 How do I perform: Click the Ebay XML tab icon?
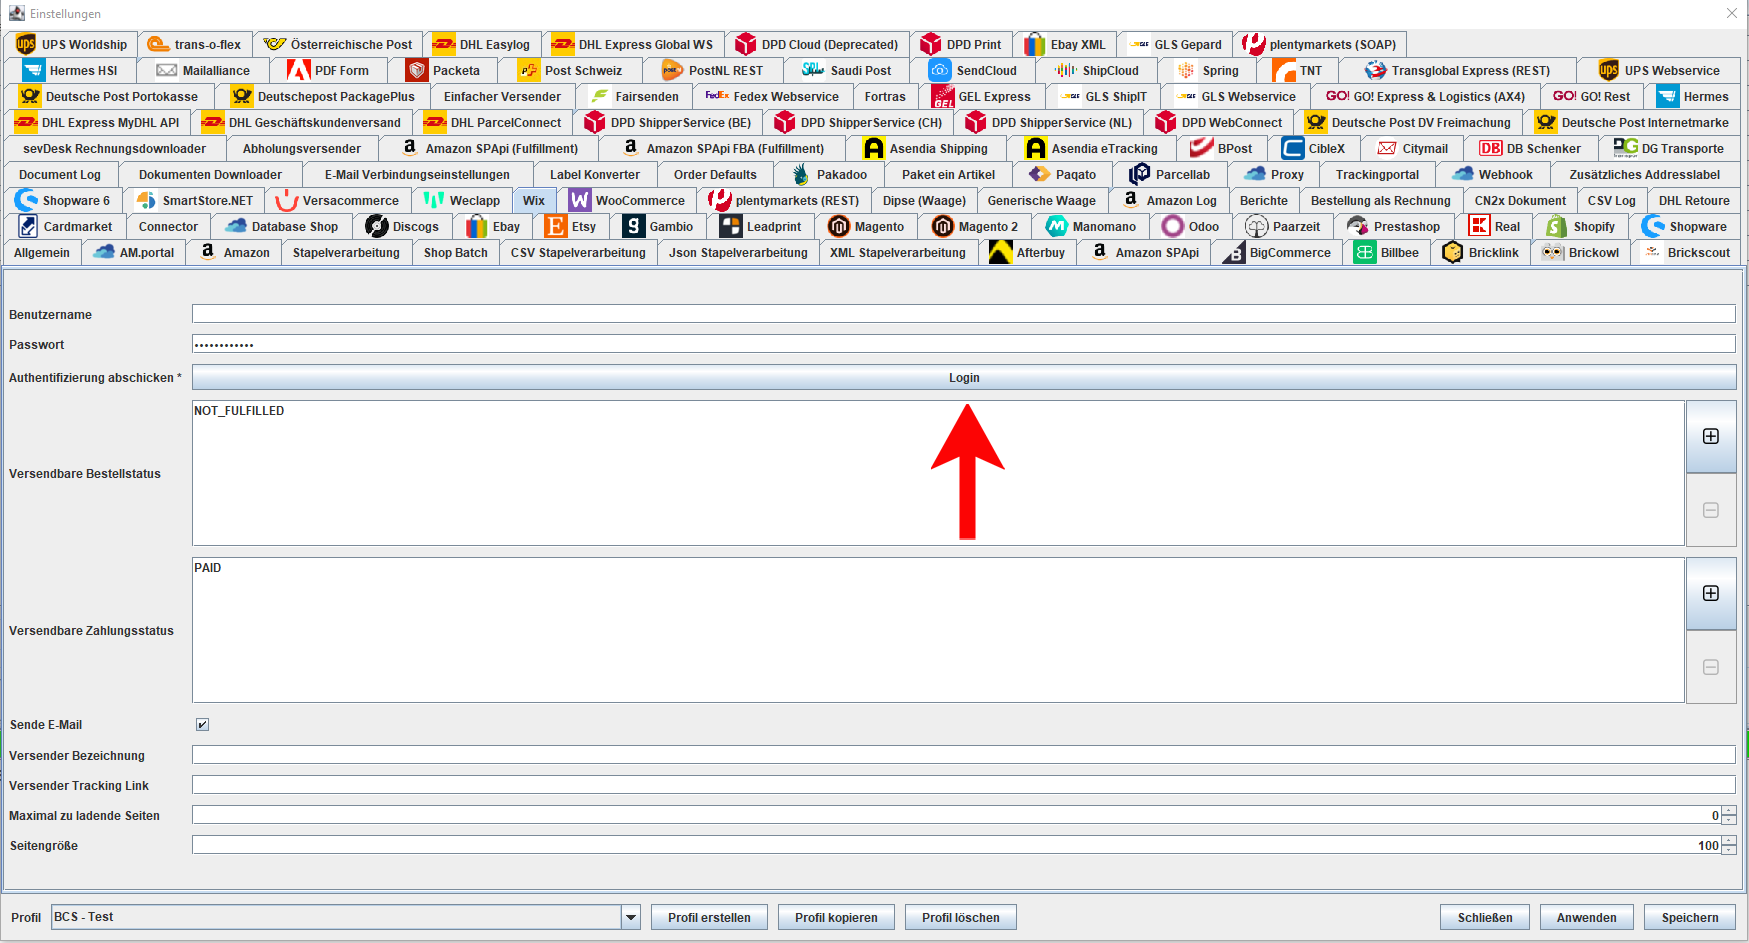point(1035,44)
